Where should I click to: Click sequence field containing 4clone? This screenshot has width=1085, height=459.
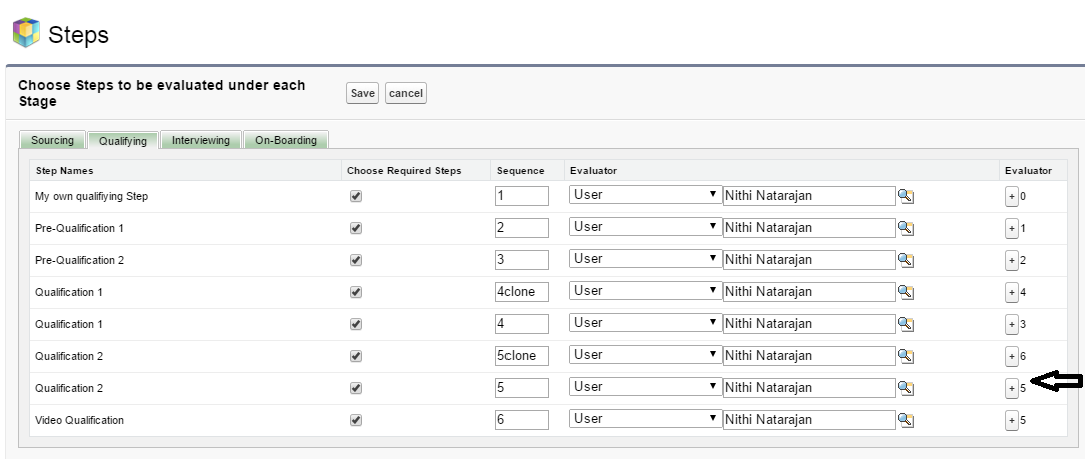tap(521, 292)
